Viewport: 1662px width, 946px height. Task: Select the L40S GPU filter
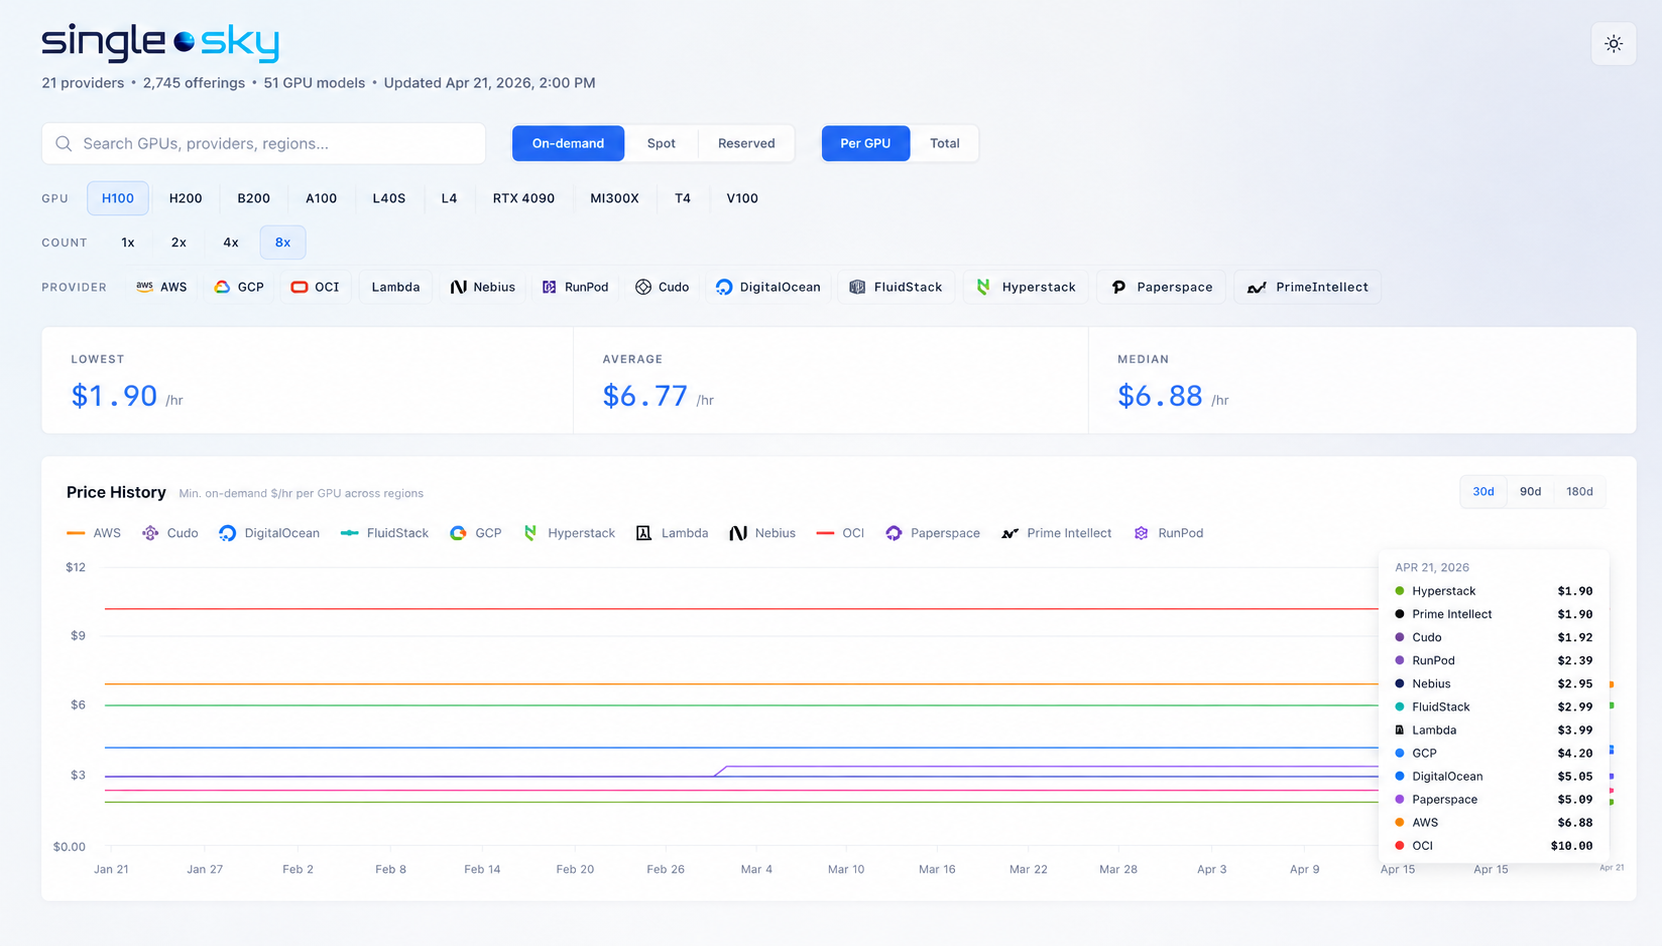(389, 198)
